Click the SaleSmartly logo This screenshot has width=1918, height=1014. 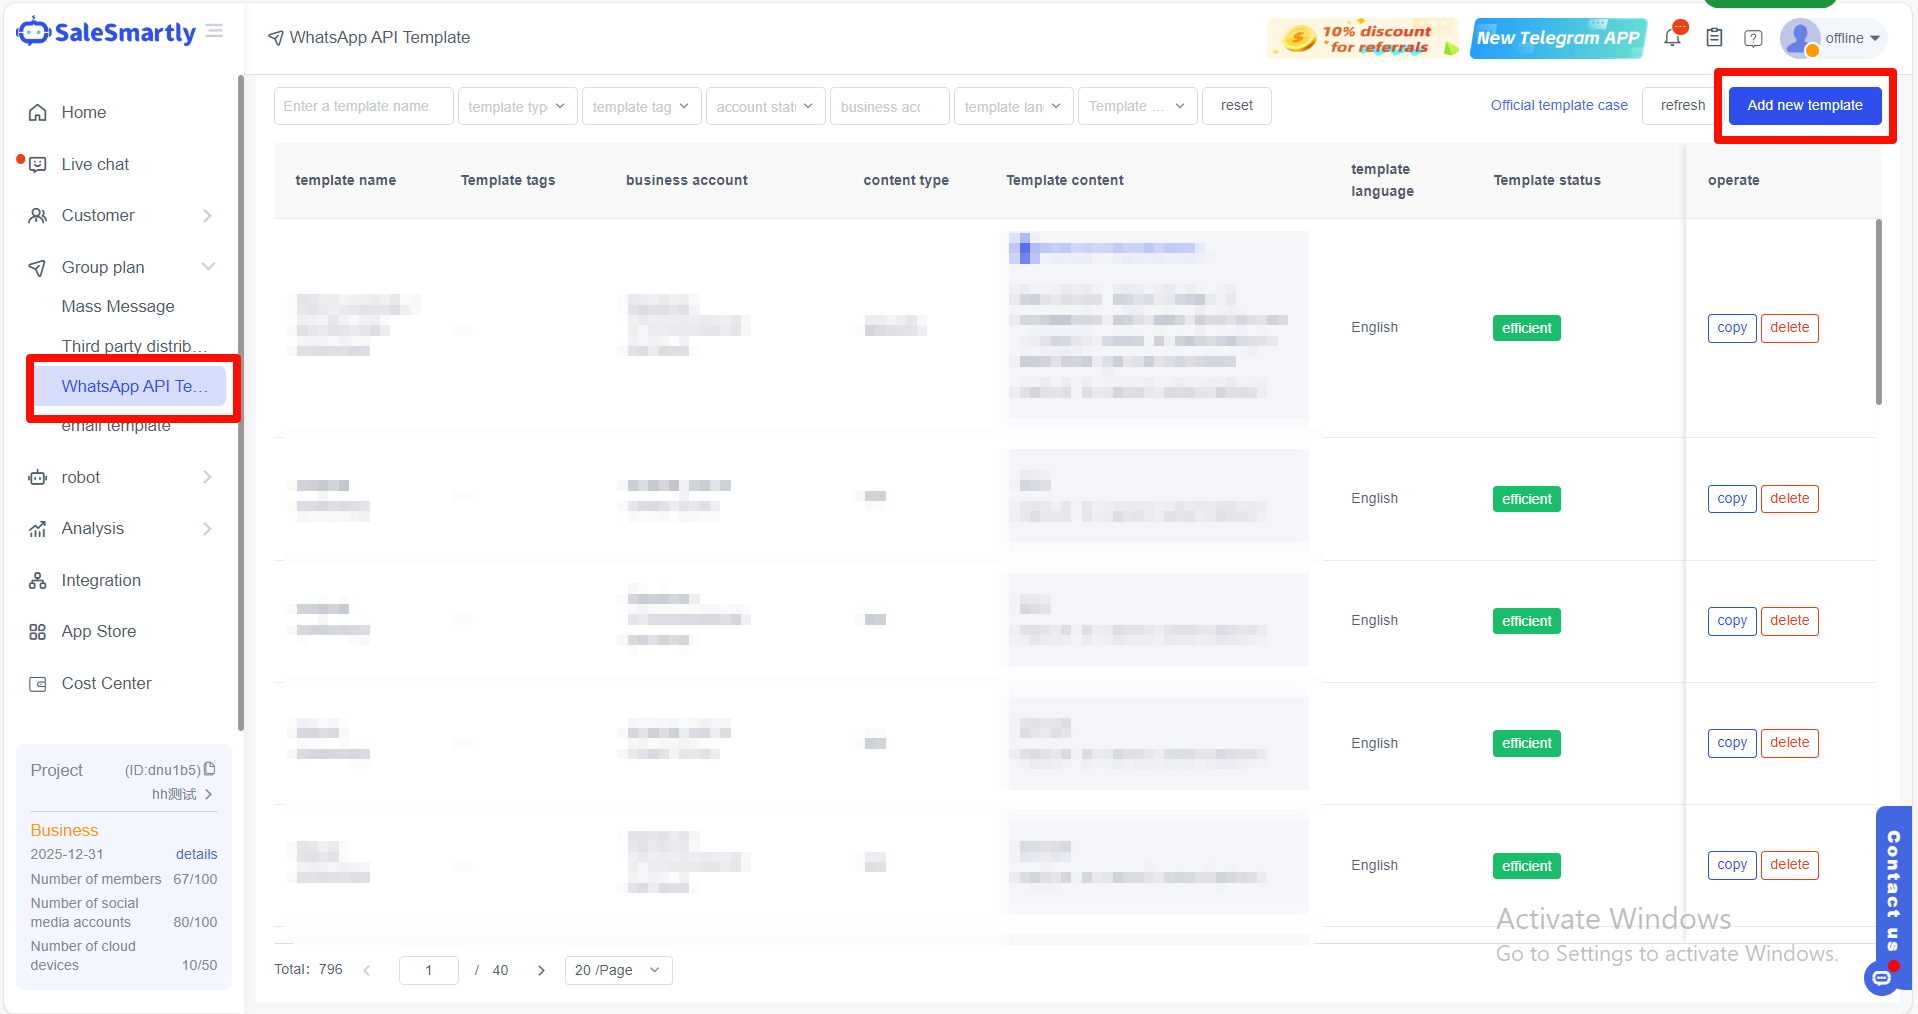coord(107,33)
